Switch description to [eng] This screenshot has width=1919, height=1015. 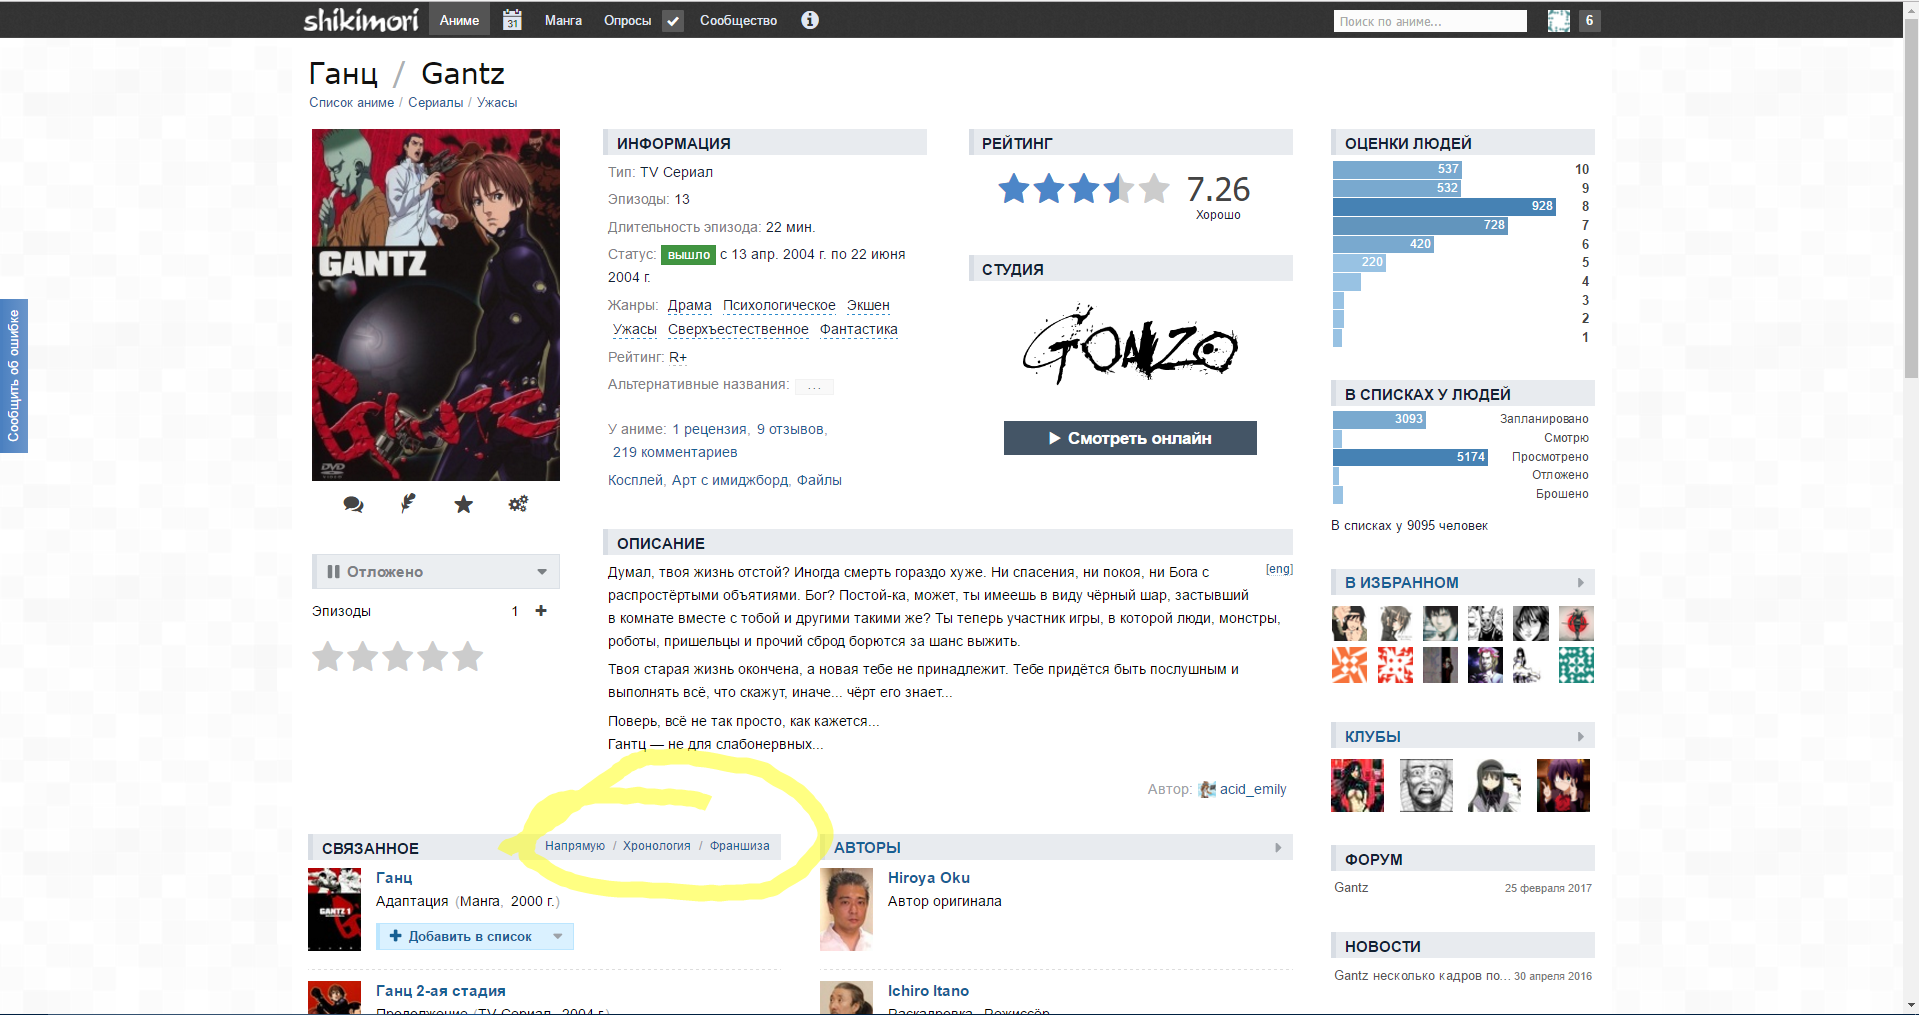click(1279, 569)
